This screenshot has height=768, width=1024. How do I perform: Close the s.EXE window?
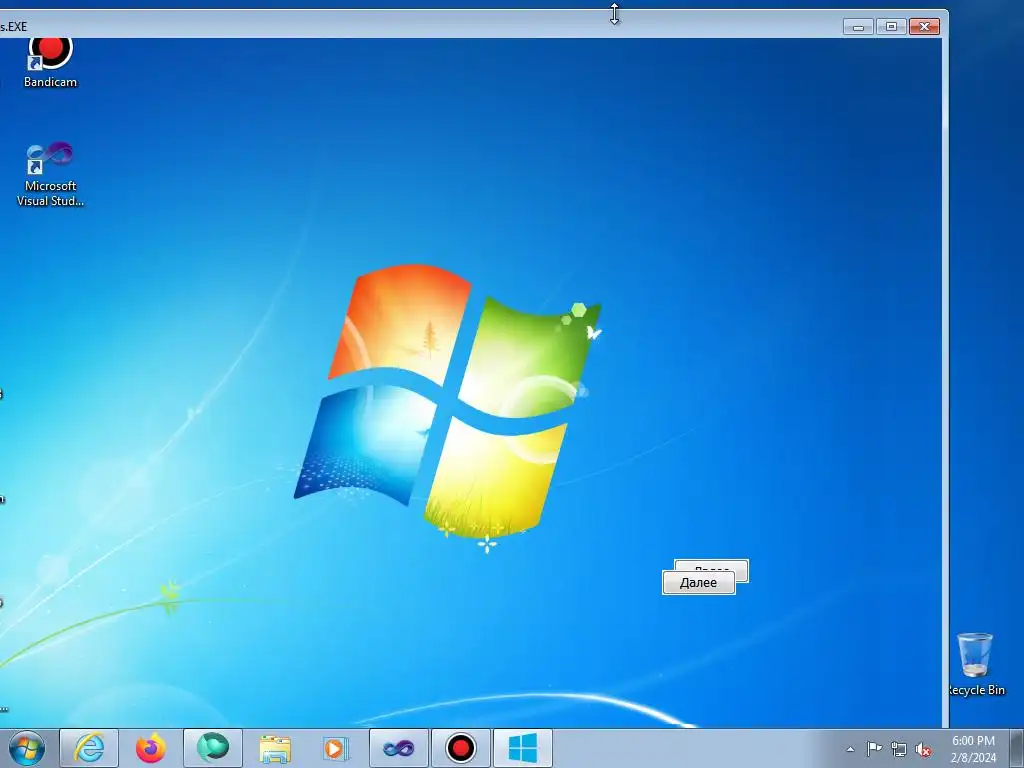925,27
